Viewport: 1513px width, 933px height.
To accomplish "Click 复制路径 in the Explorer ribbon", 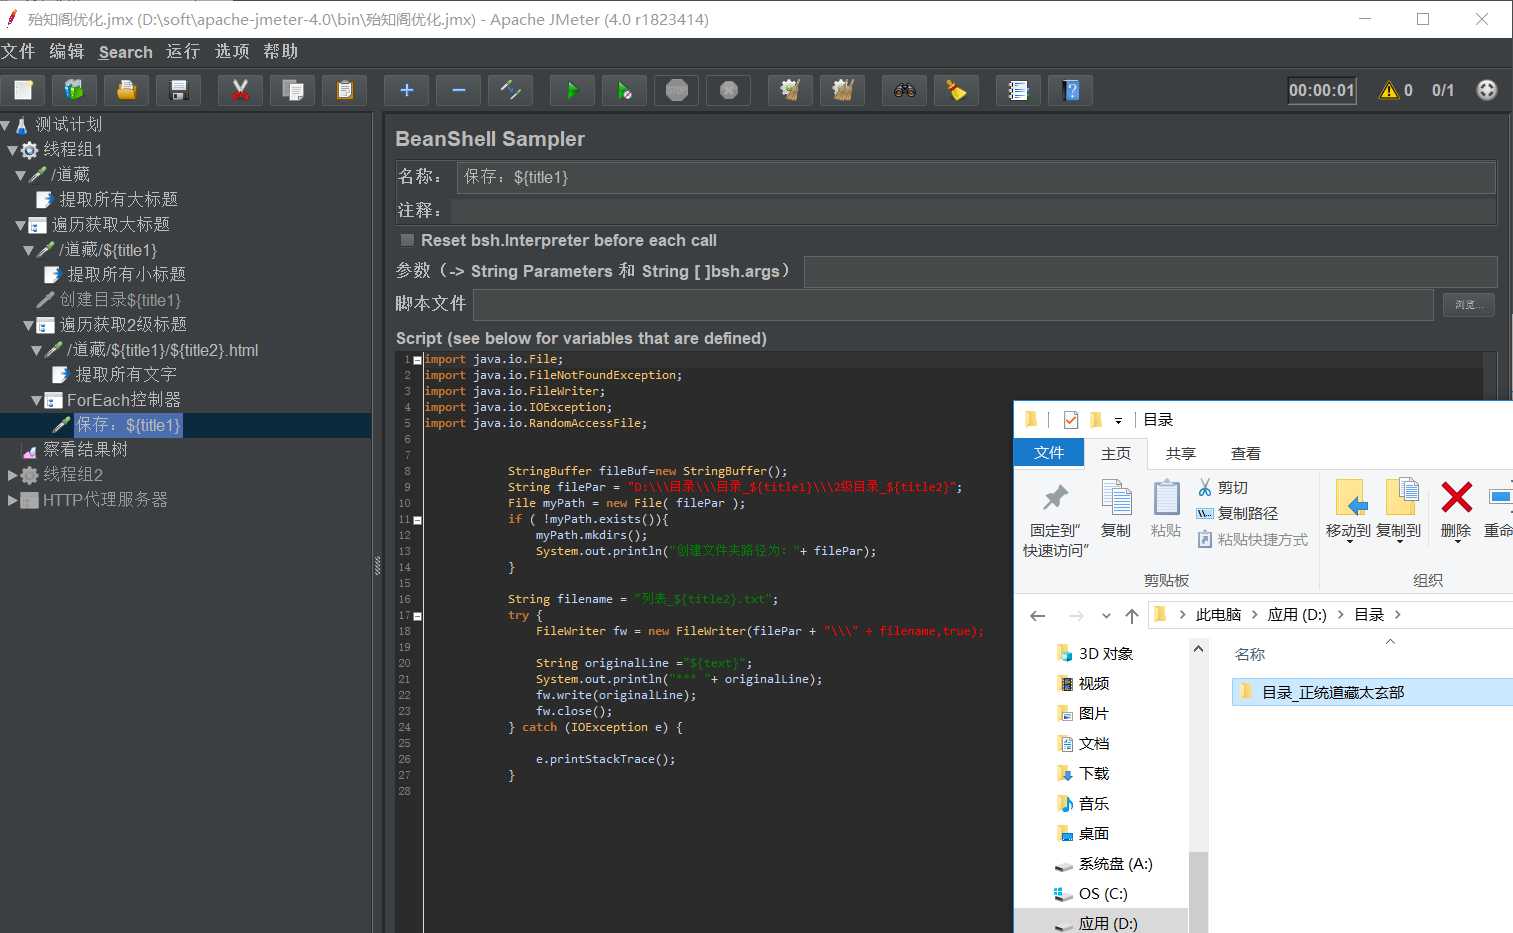I will tap(1238, 513).
